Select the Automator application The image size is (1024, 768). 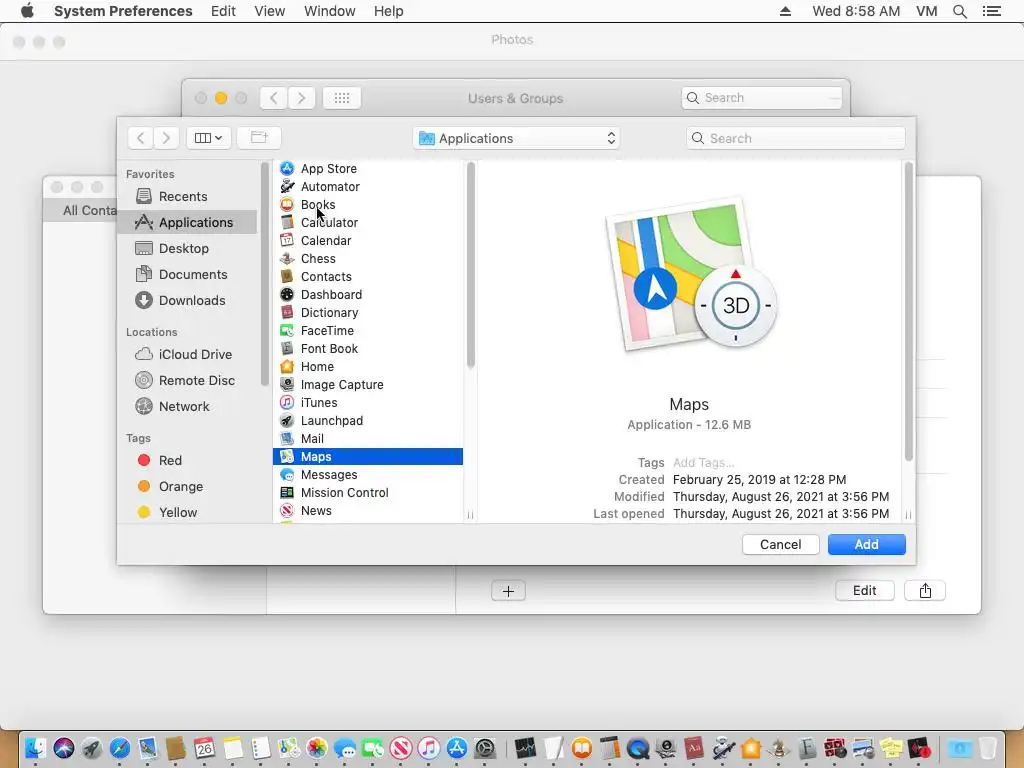coord(368,187)
